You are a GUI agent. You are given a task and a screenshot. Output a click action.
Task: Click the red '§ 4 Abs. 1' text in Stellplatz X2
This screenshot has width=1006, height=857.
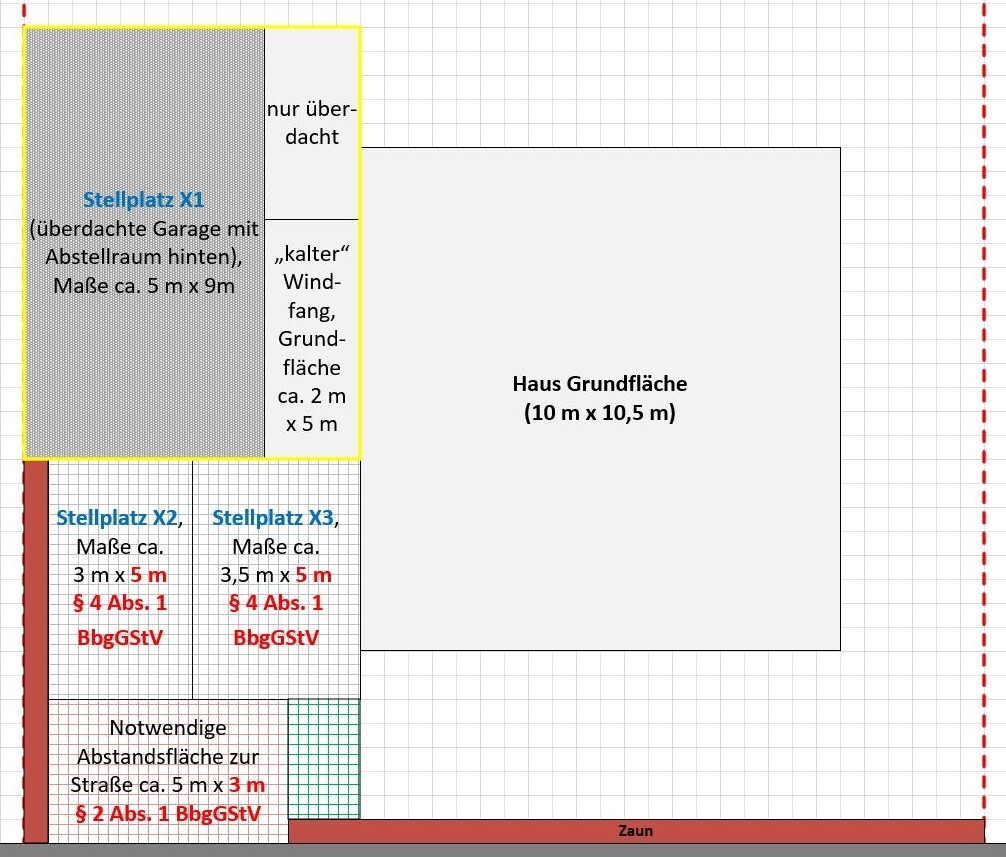pos(122,603)
